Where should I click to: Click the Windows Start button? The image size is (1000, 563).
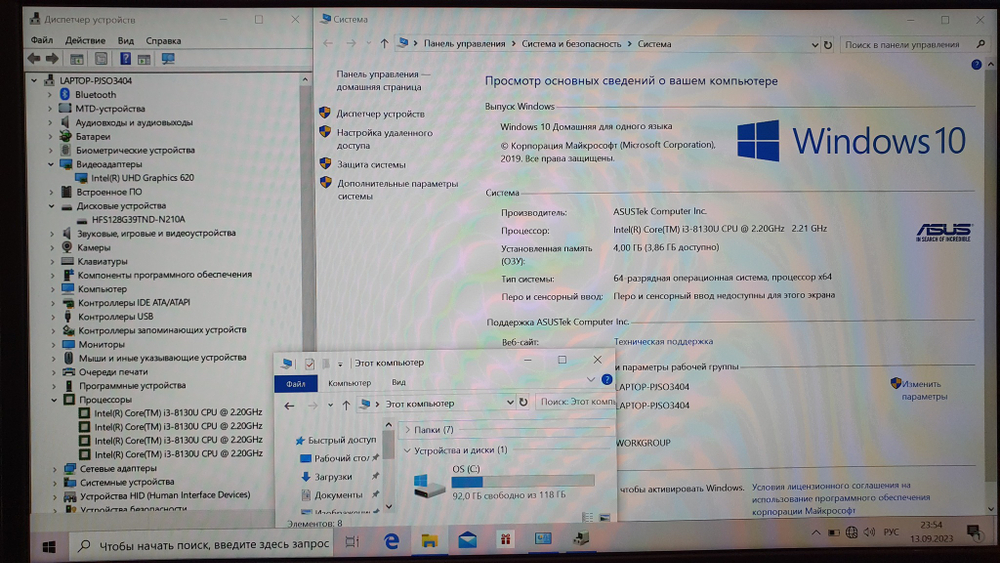48,546
